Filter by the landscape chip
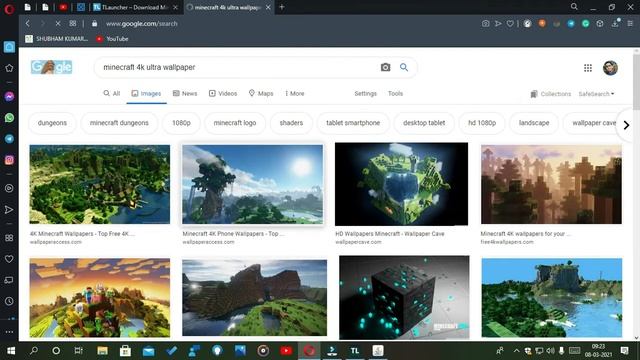640x360 pixels. [534, 123]
